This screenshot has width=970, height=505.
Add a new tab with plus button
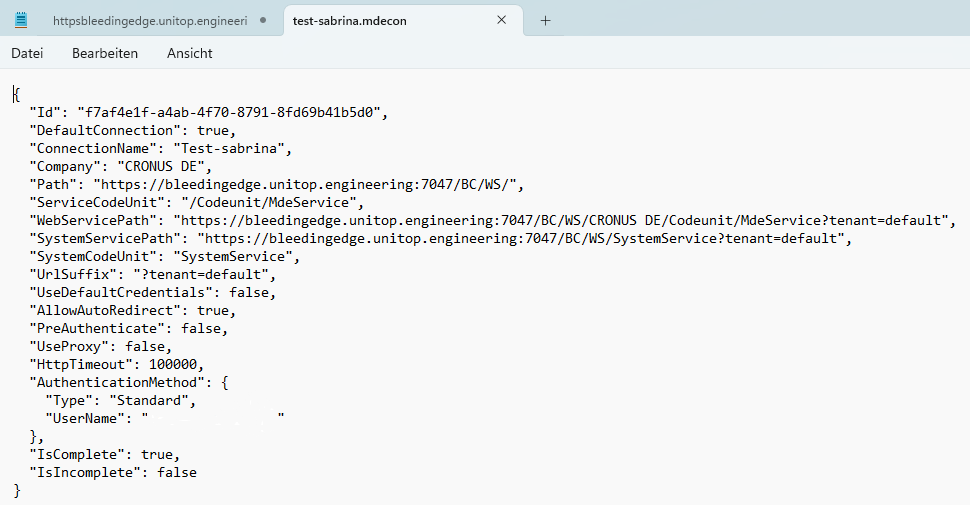pos(545,20)
